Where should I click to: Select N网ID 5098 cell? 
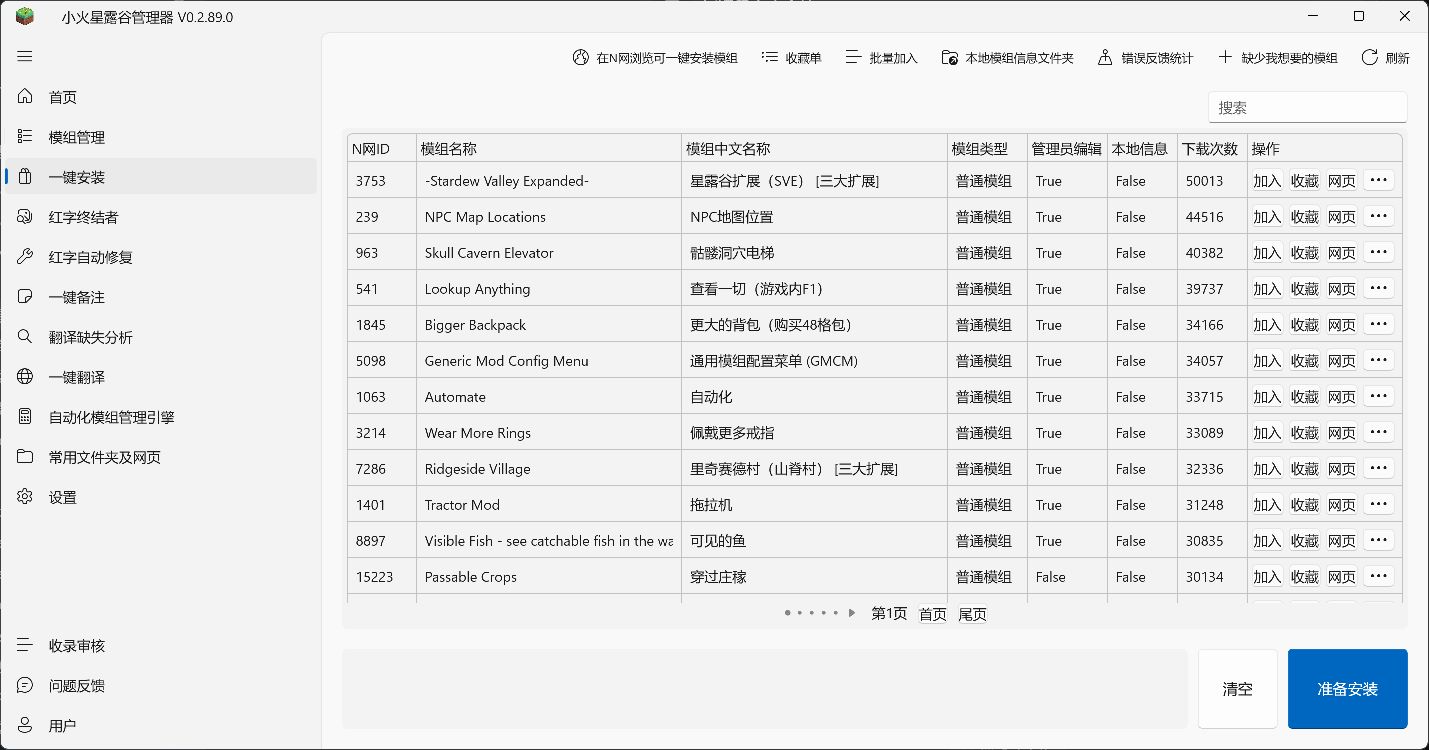[381, 361]
